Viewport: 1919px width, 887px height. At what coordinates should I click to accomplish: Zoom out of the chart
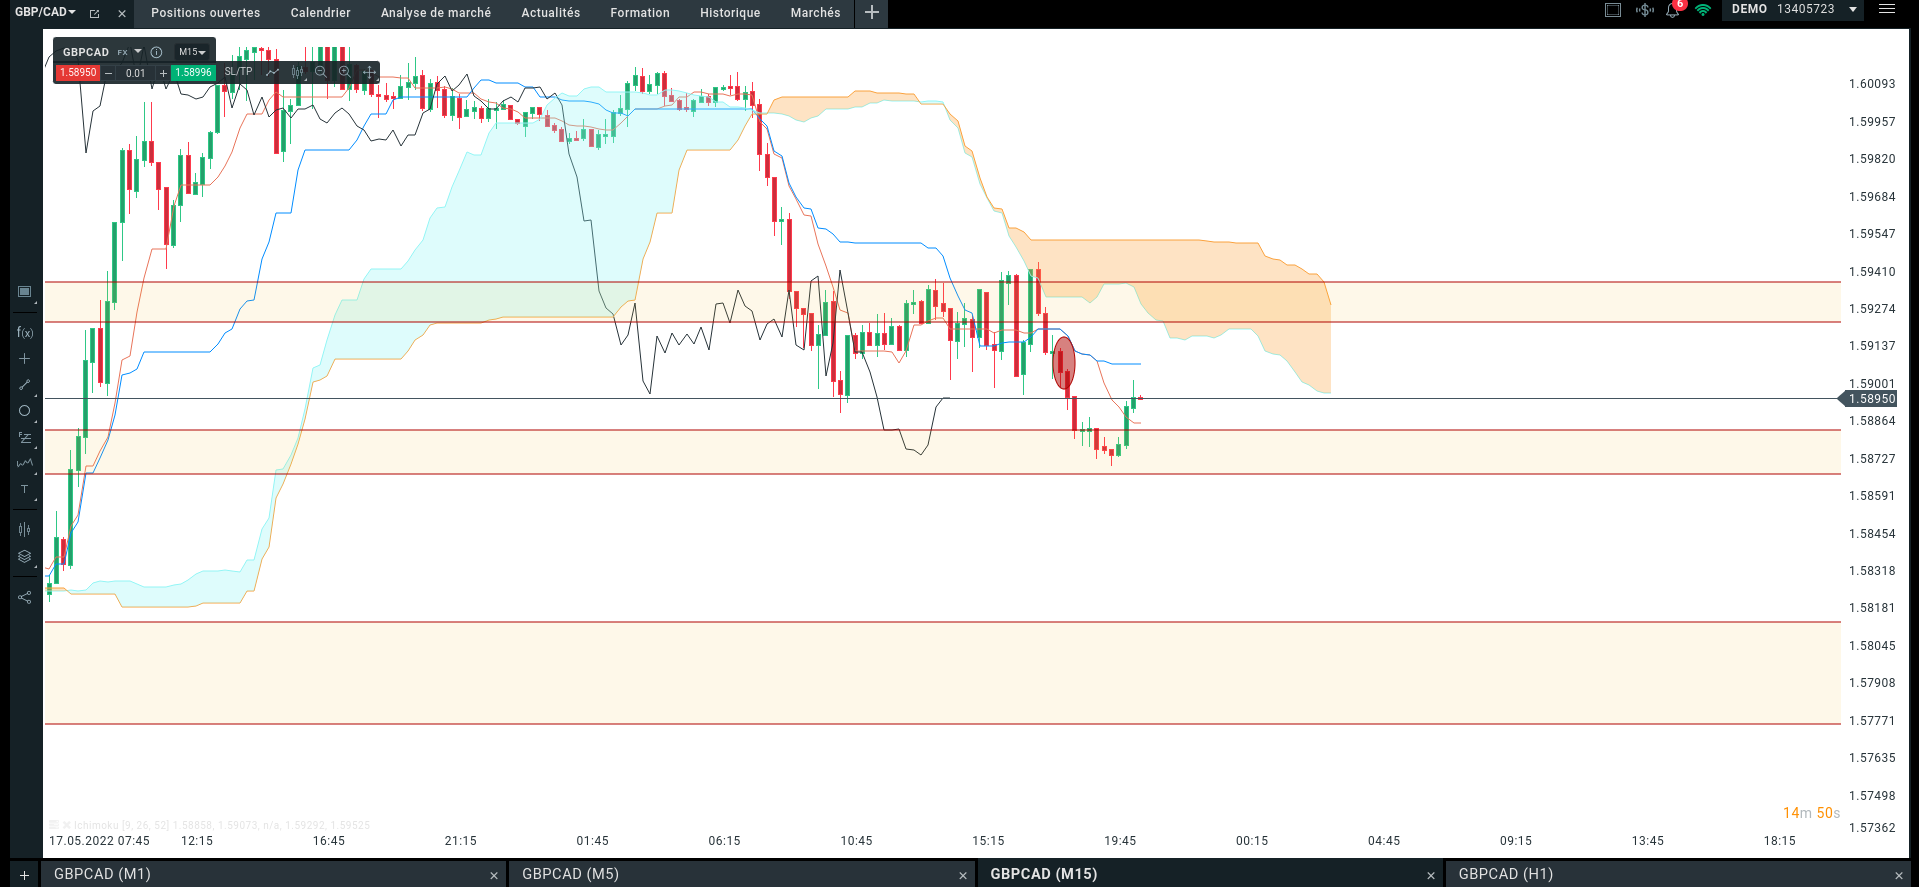coord(321,72)
